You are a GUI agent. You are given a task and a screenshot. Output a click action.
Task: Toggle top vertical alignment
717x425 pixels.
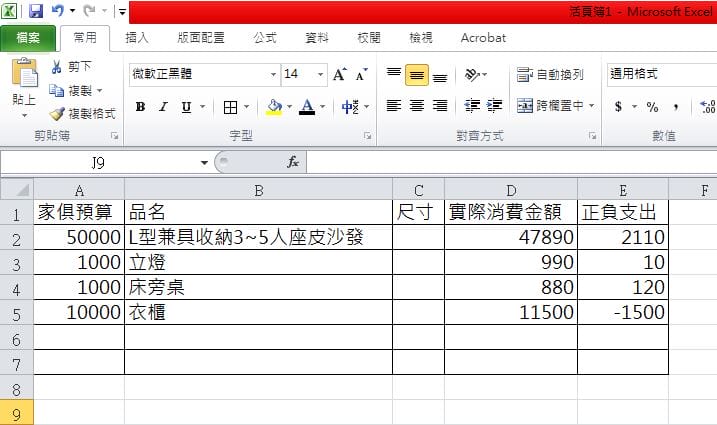click(x=394, y=74)
